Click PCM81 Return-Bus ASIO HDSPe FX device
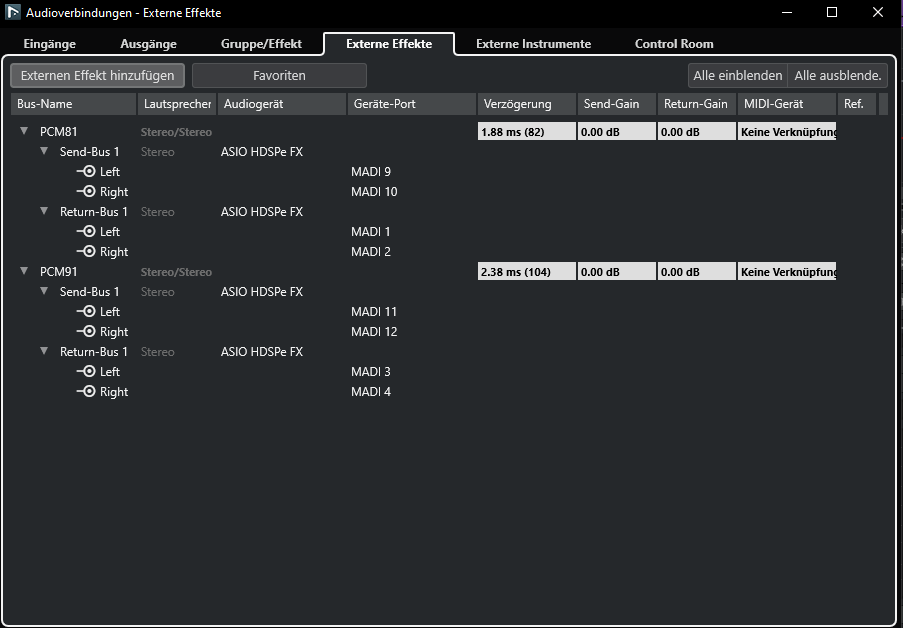This screenshot has width=903, height=628. [x=262, y=211]
